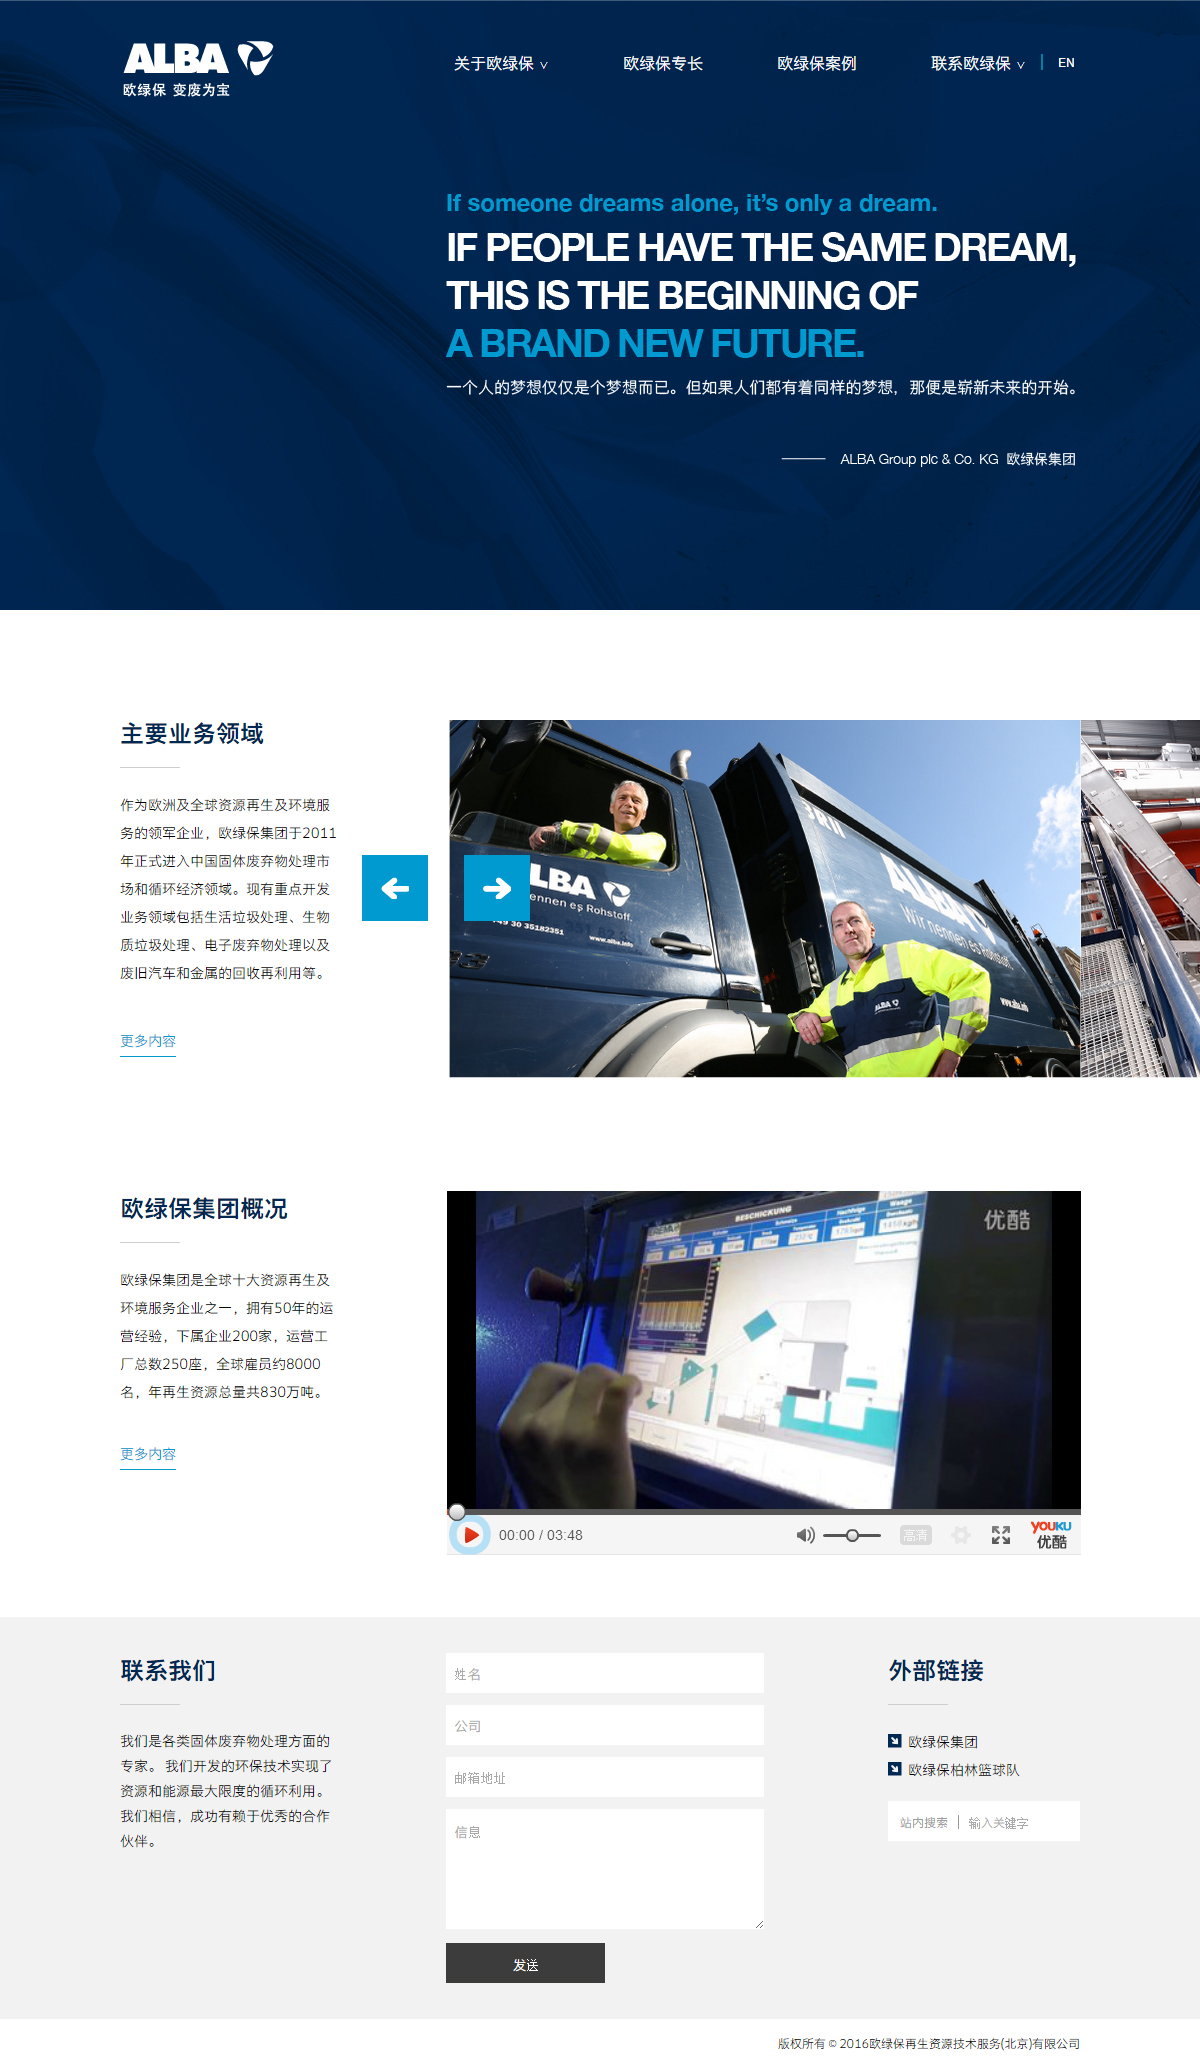
Task: Click the left arrow slideshow button
Action: [x=395, y=888]
